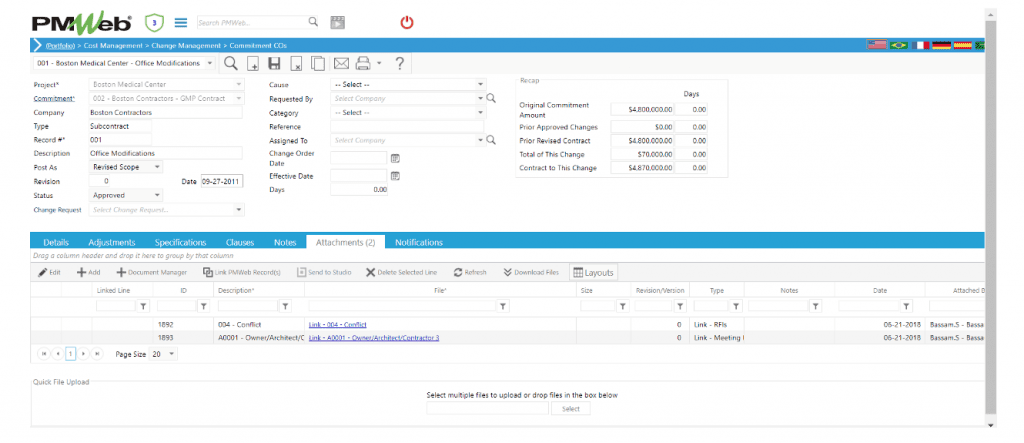
Task: Open the hamburger main menu
Action: 181,23
